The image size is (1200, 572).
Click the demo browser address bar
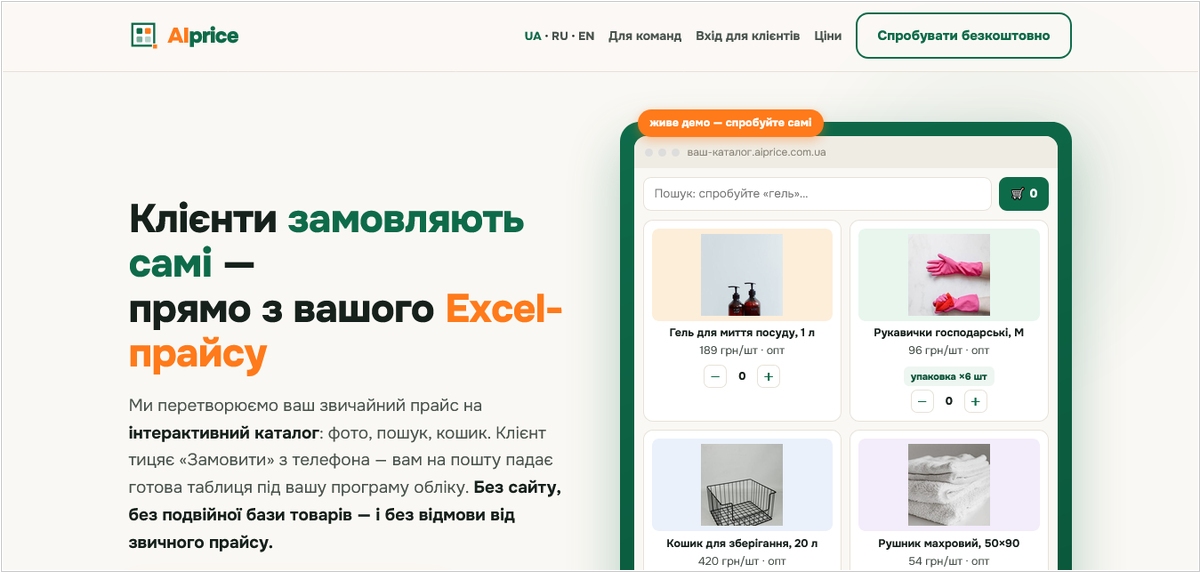click(846, 152)
